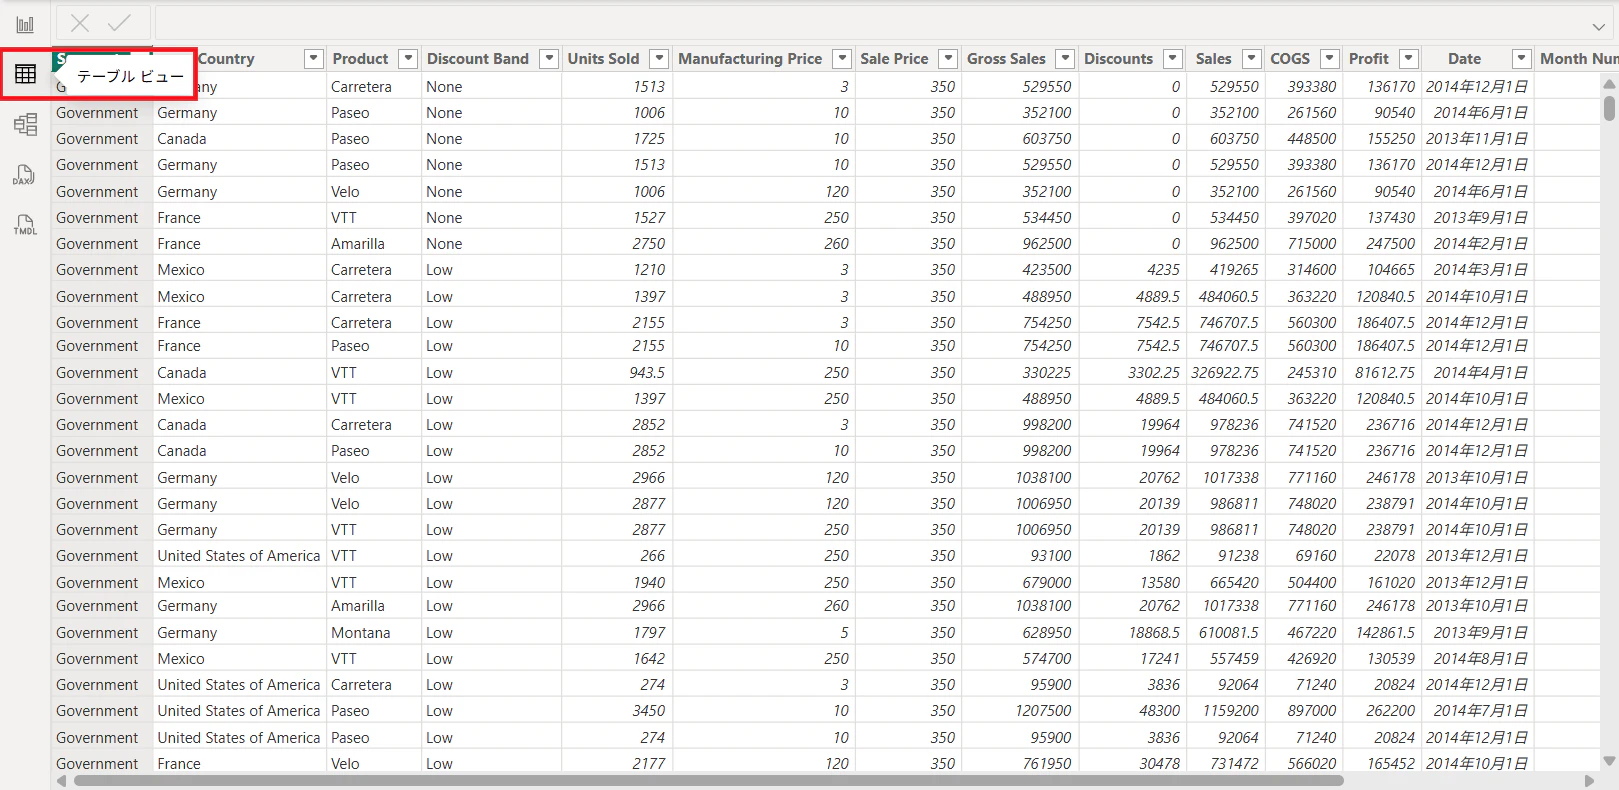This screenshot has width=1619, height=790.
Task: Click Profit value 165452
Action: (x=1391, y=764)
